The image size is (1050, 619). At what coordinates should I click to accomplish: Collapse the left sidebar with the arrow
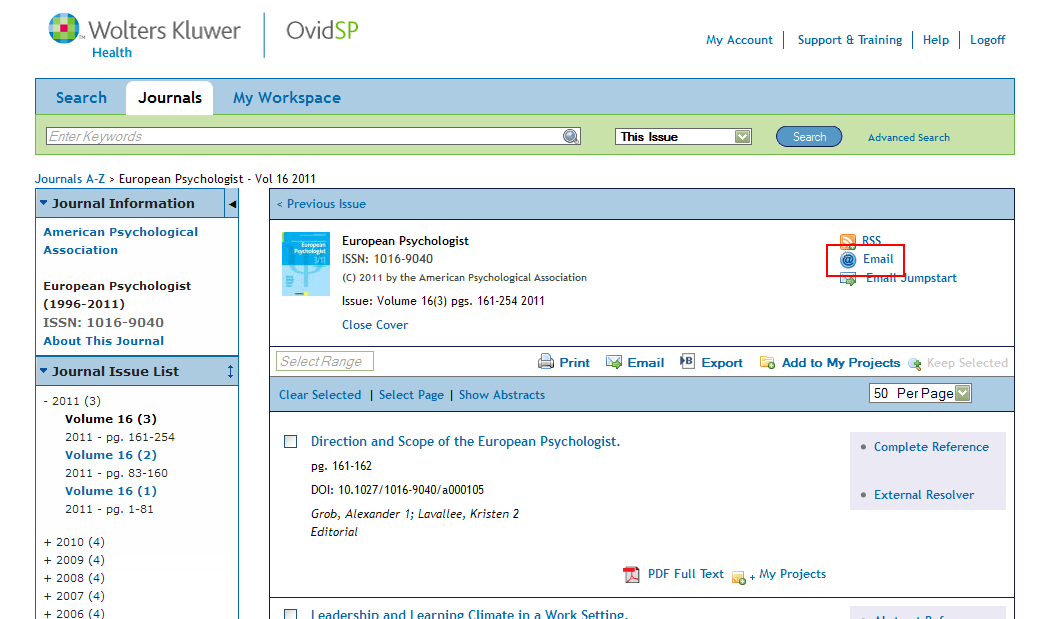pyautogui.click(x=232, y=204)
